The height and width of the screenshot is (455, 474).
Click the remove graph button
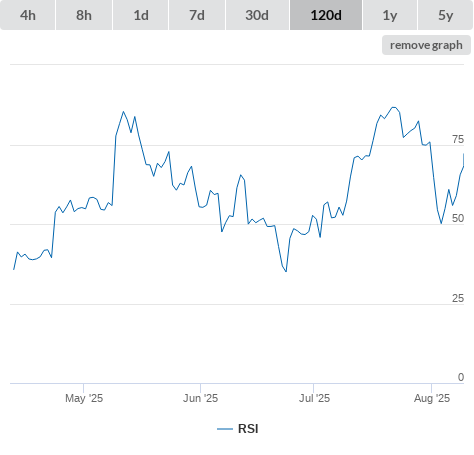click(426, 45)
